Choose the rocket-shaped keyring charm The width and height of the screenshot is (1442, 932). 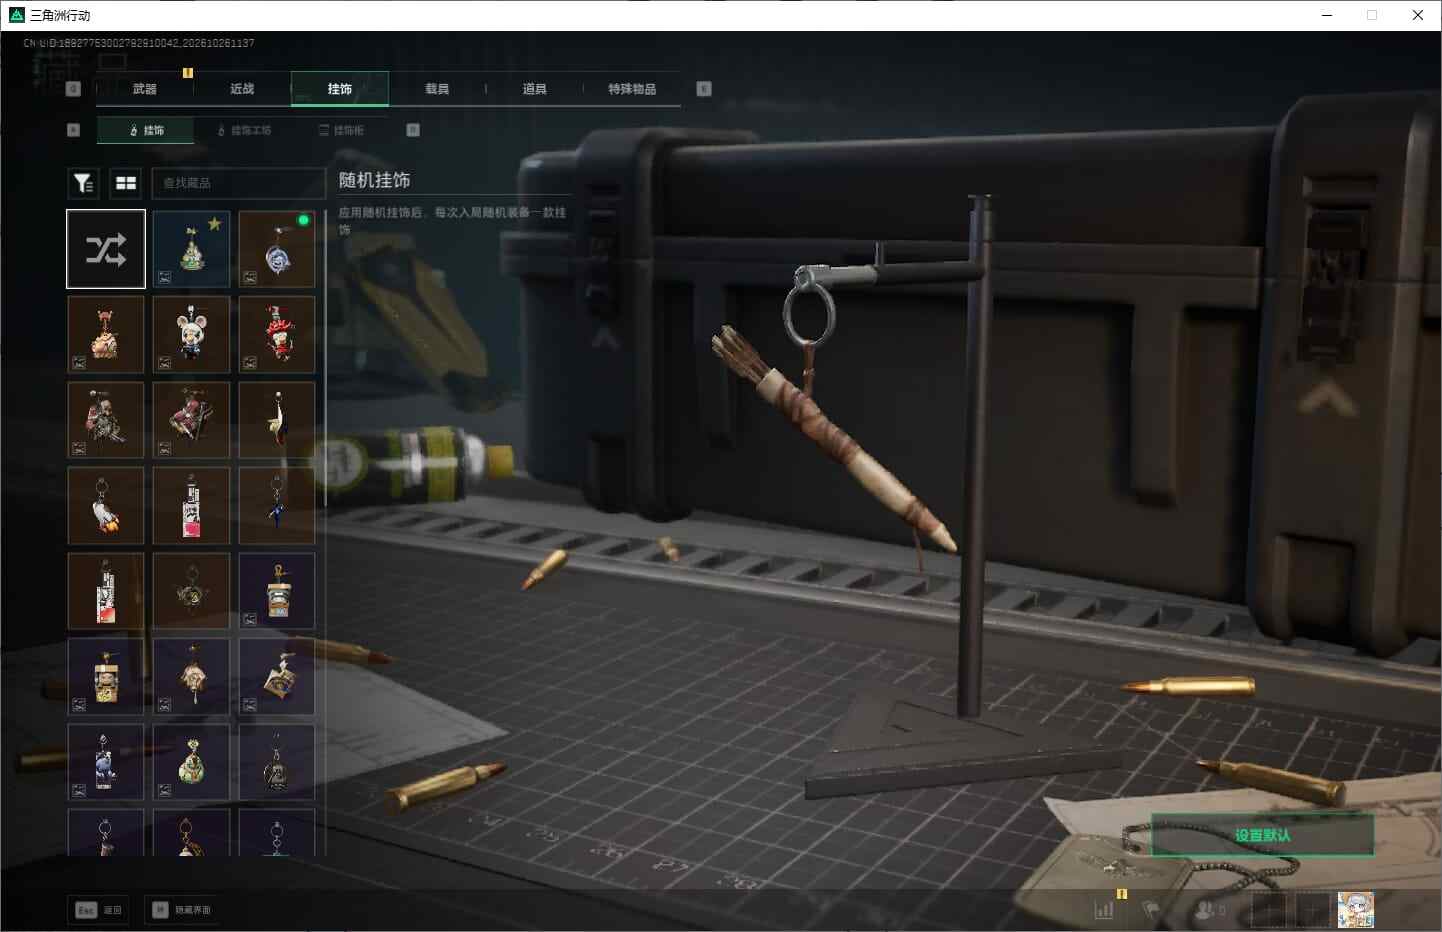coord(106,506)
